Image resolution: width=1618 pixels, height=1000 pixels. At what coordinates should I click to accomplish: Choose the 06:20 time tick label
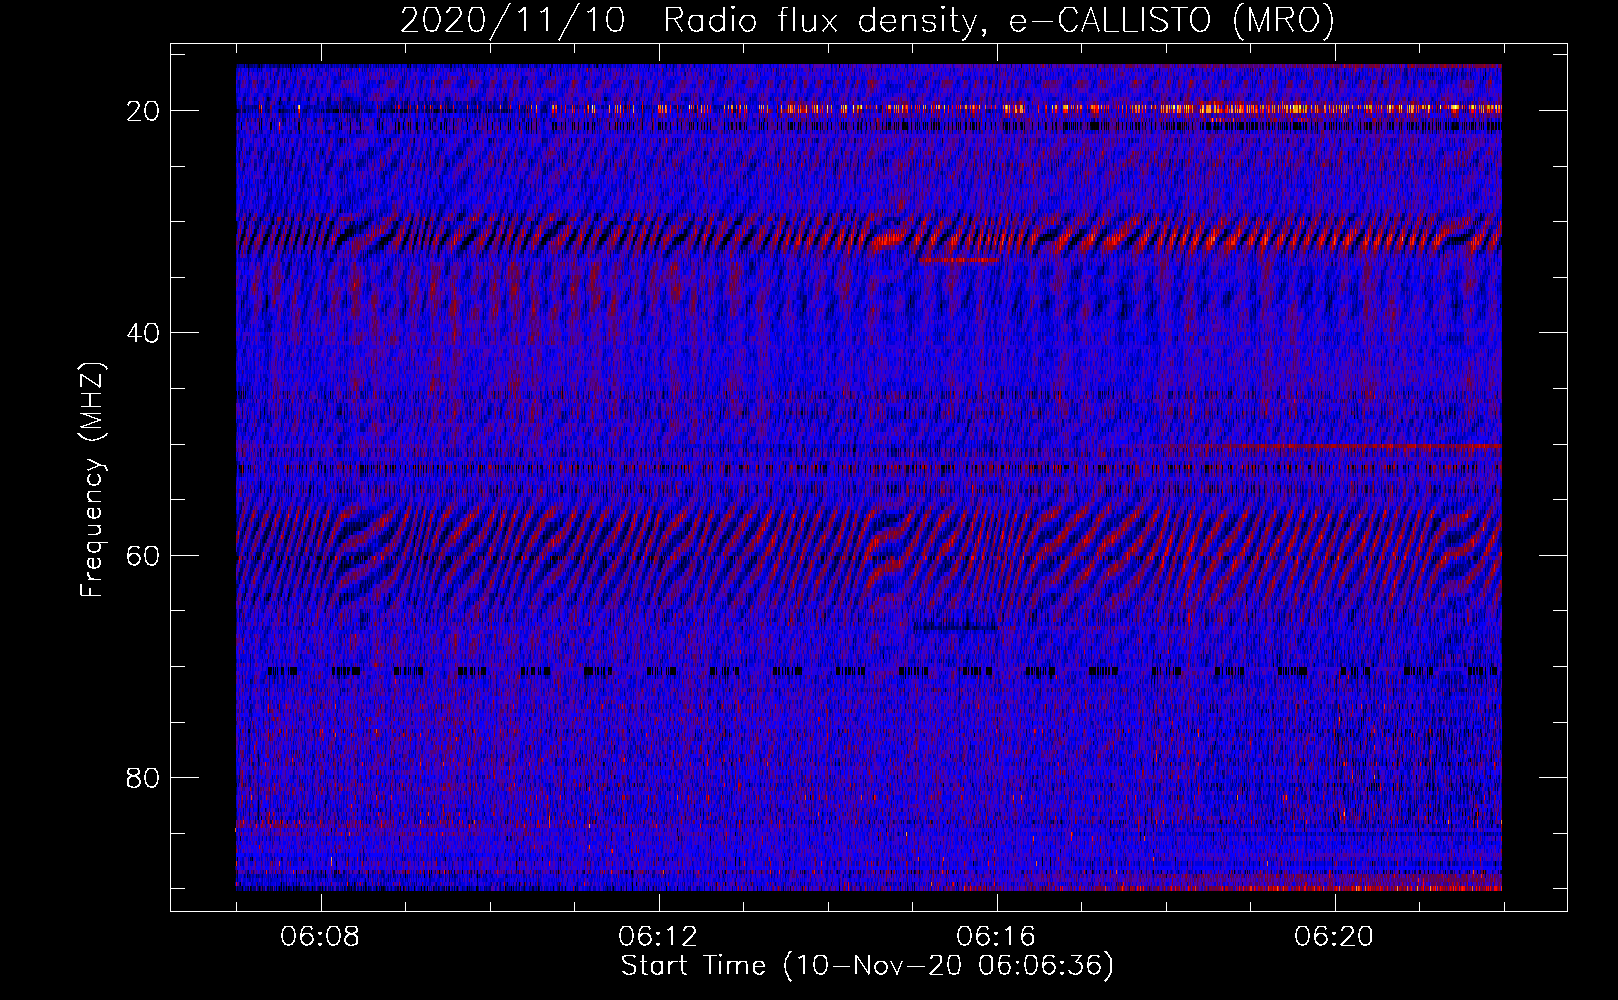pos(1334,937)
